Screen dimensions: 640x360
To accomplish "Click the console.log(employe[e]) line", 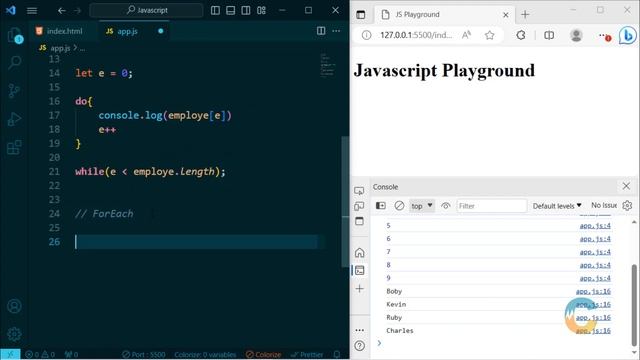I will point(165,116).
